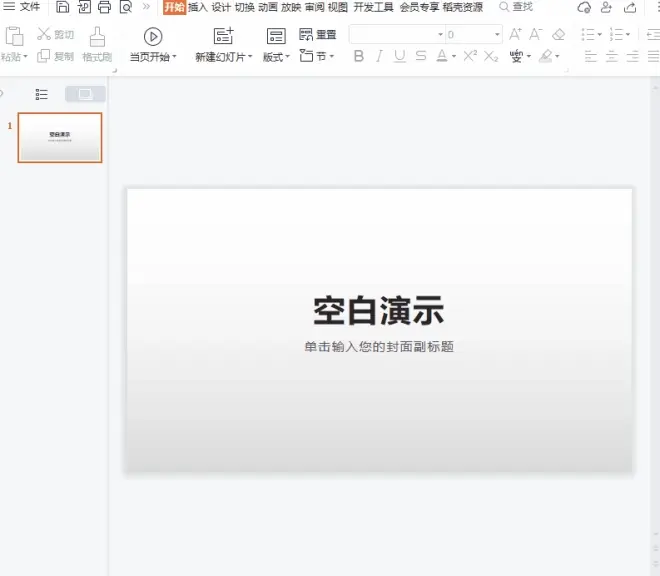This screenshot has width=660, height=576.
Task: Click the Save icon in quick access bar
Action: pos(62,7)
